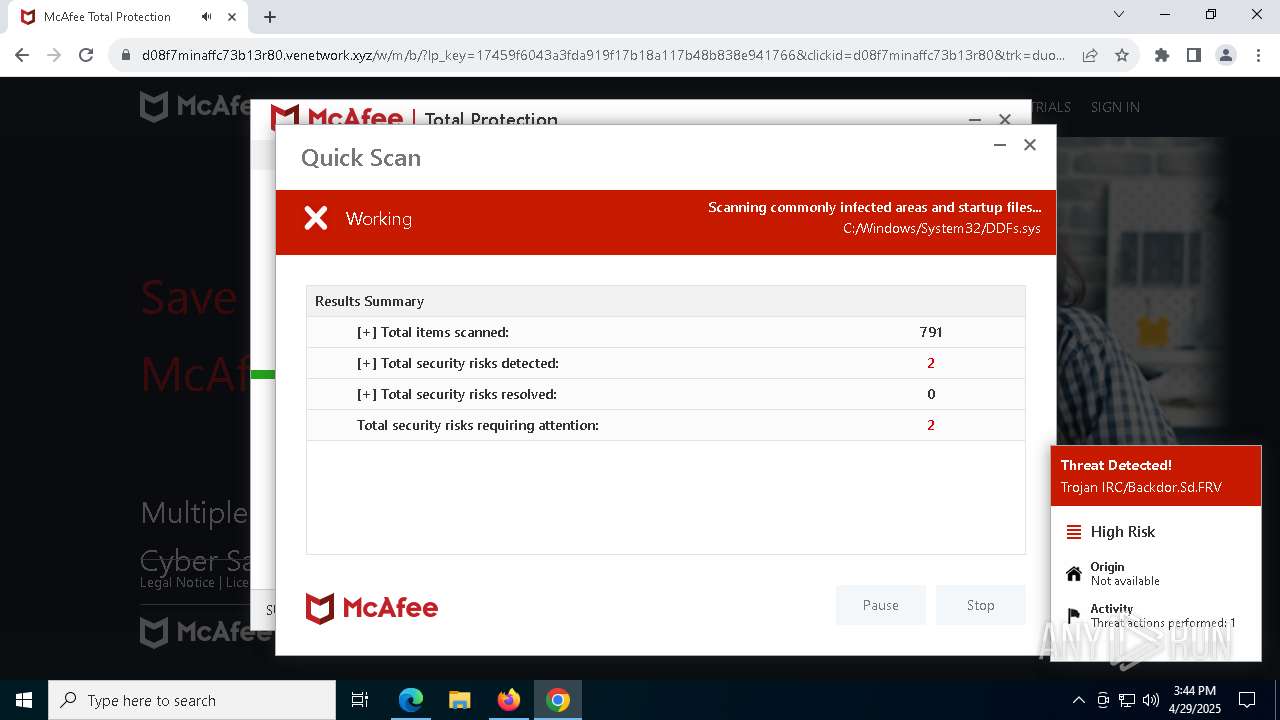Show hidden system tray icons
Screen dimensions: 1280x720
click(1078, 700)
